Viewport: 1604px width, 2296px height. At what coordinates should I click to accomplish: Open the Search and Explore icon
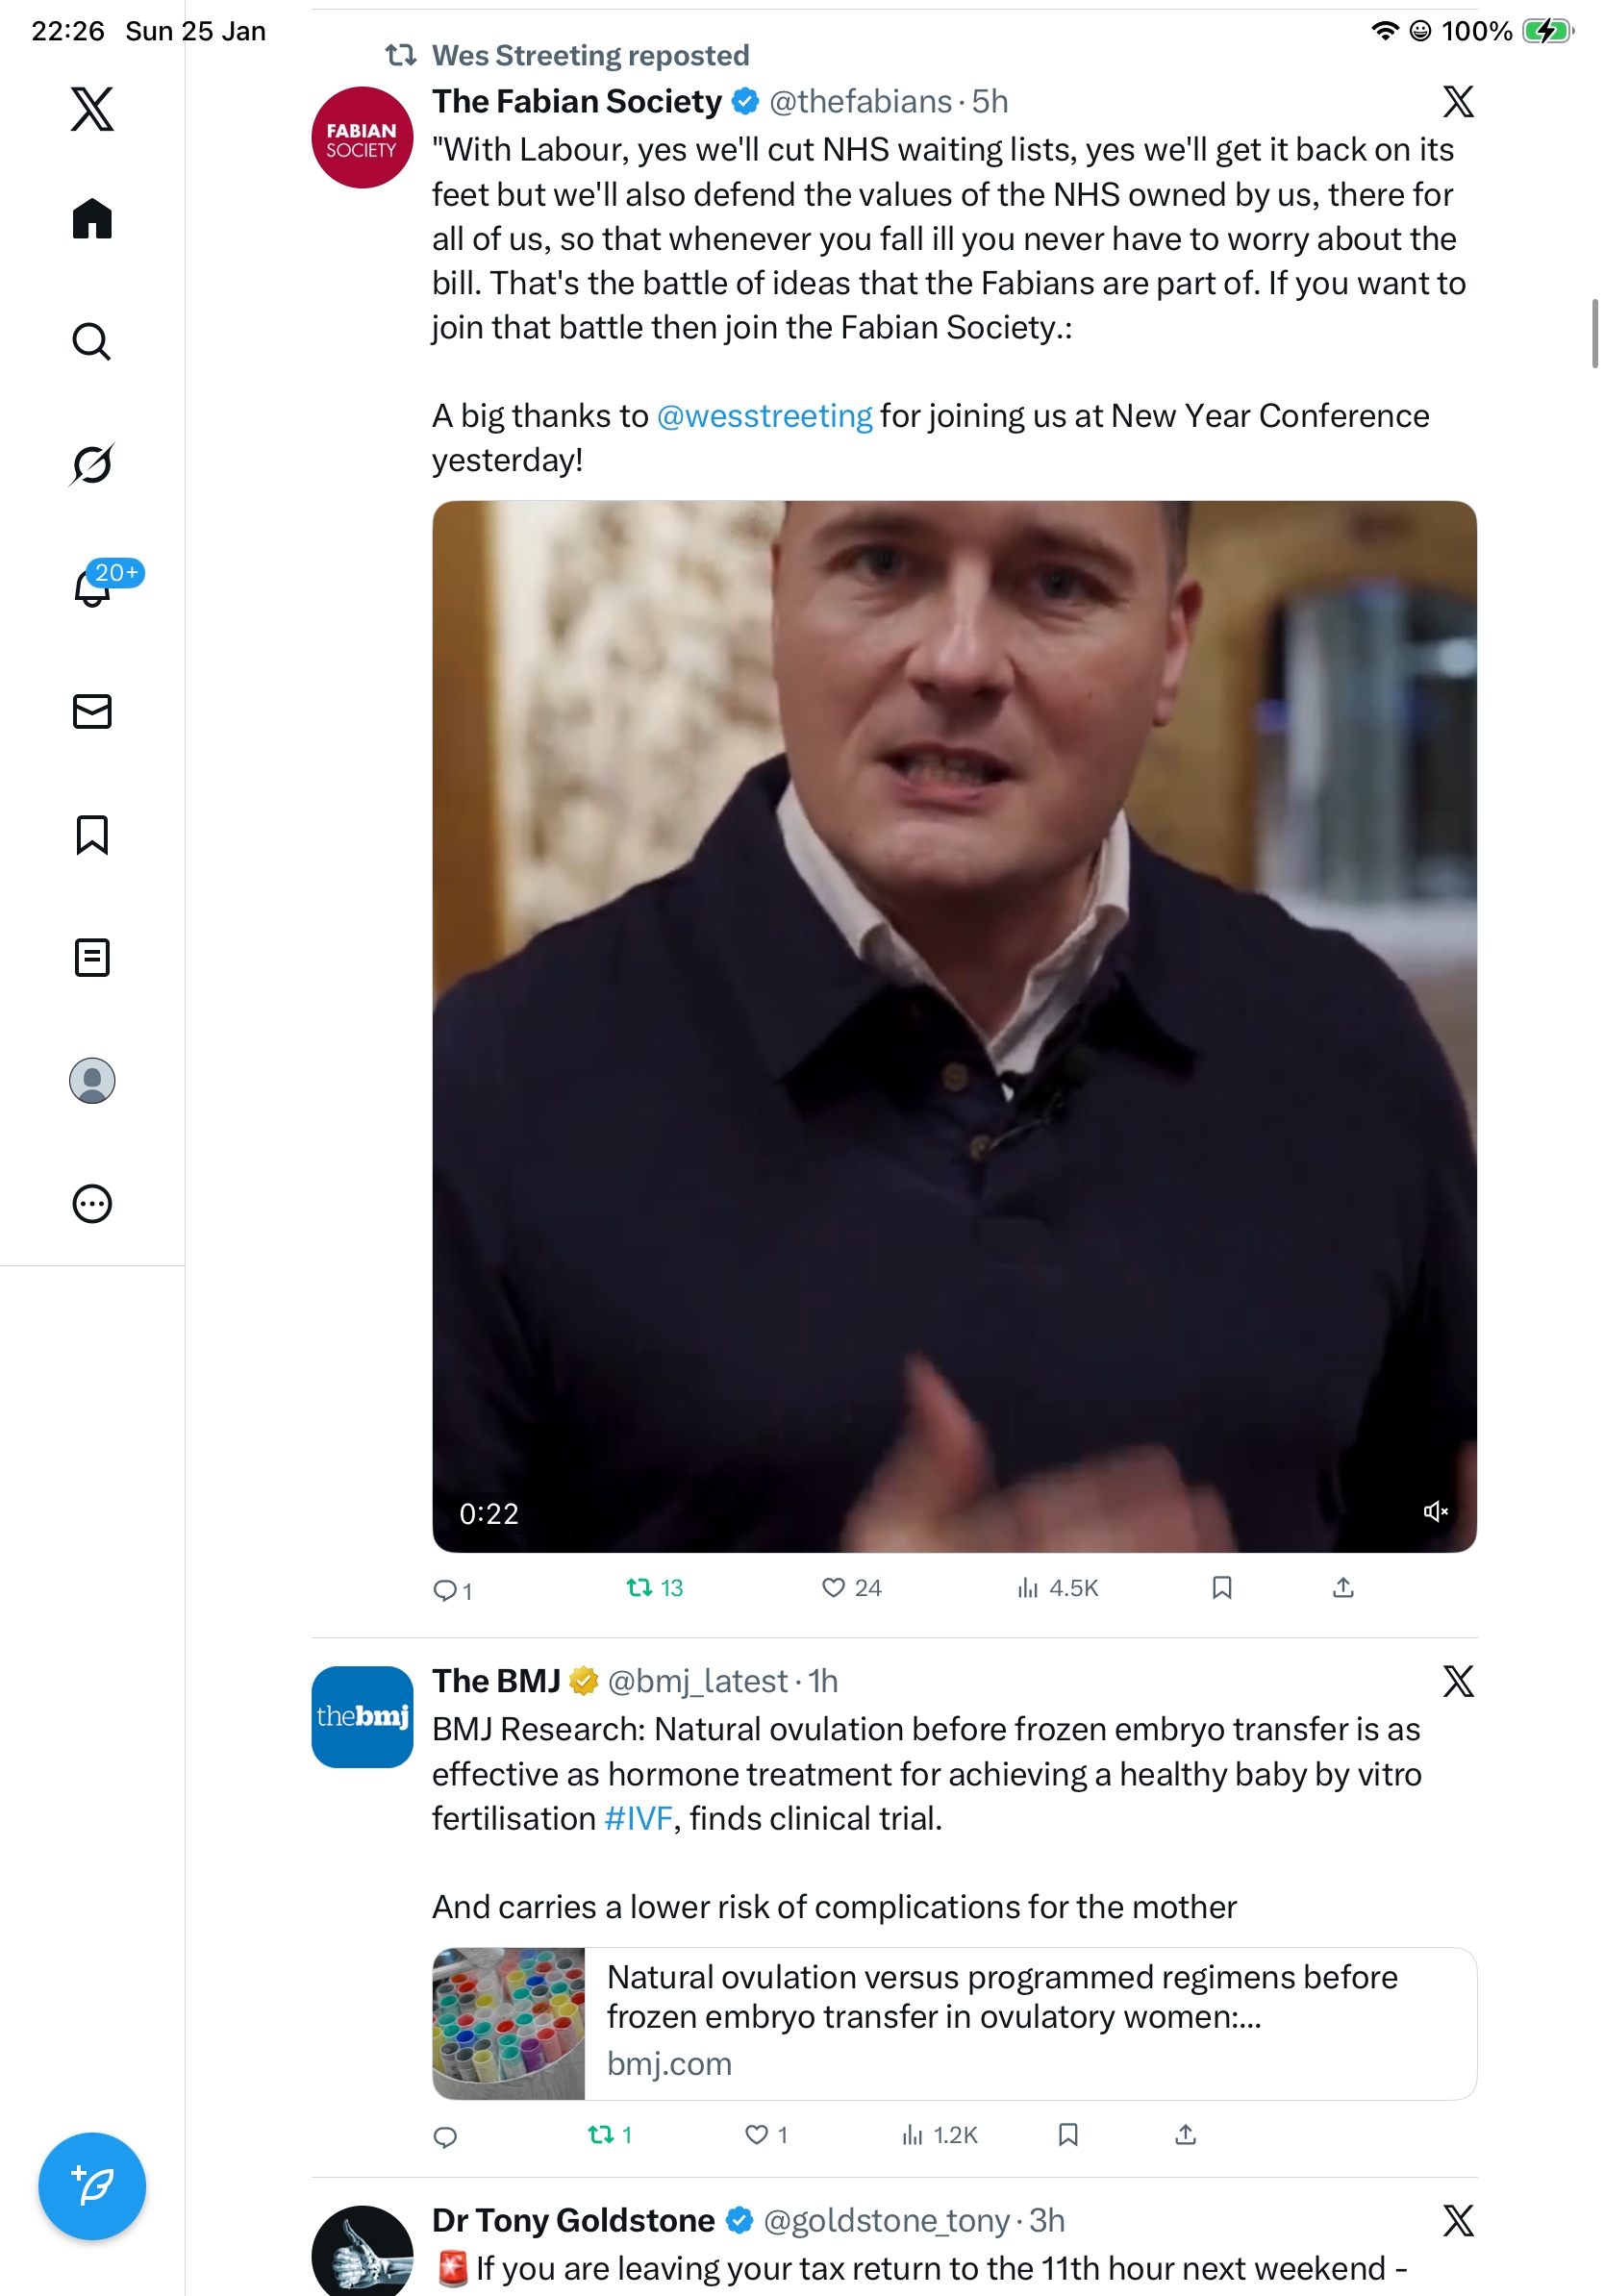[x=92, y=341]
